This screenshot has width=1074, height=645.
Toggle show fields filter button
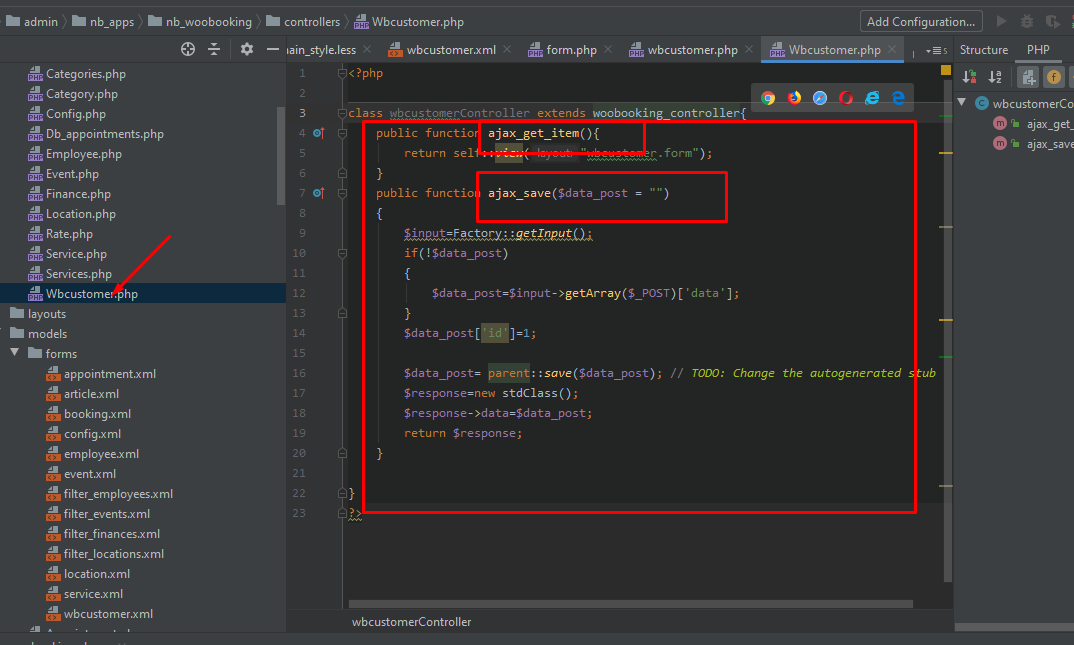(x=1054, y=77)
